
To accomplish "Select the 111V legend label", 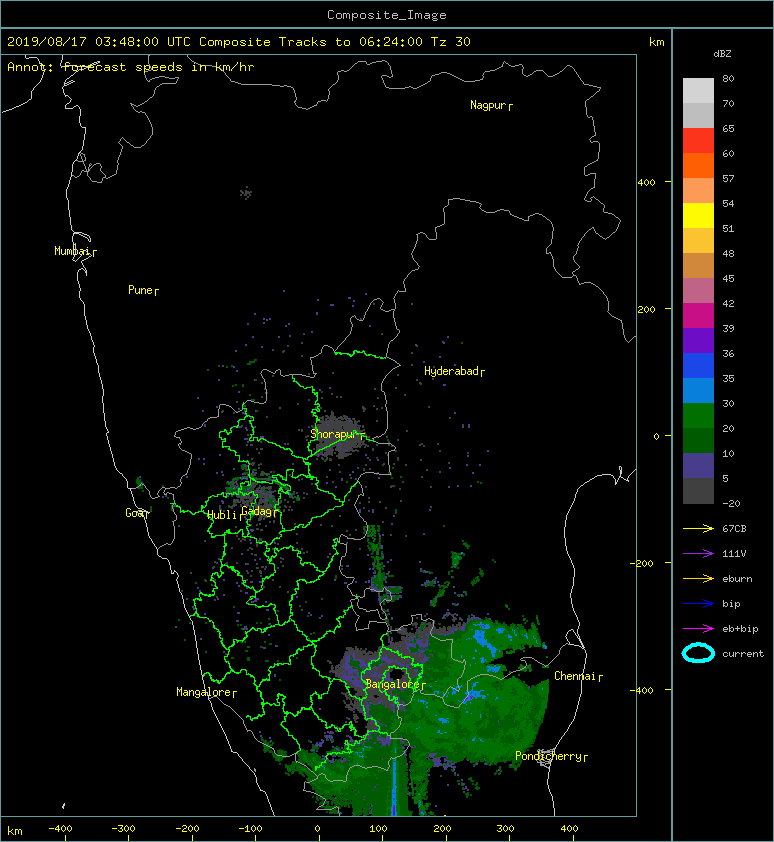I will tap(734, 554).
